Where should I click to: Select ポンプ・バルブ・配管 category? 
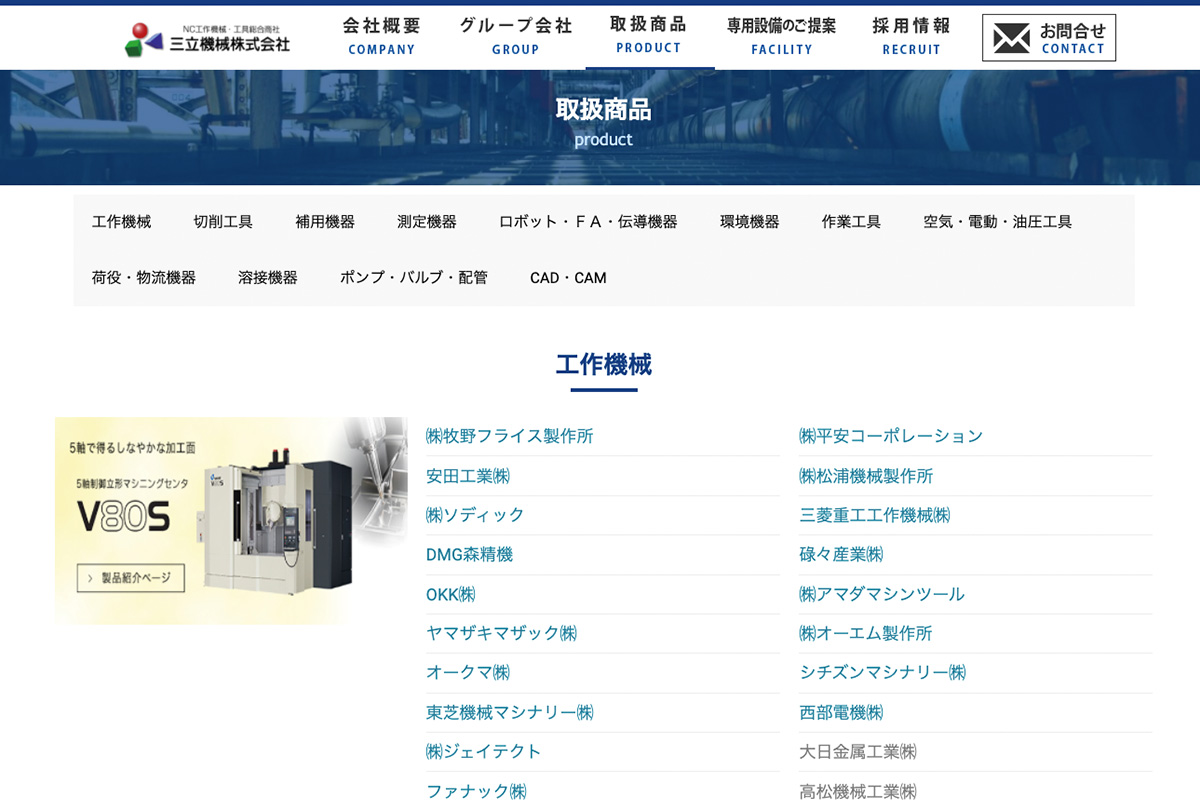point(414,278)
